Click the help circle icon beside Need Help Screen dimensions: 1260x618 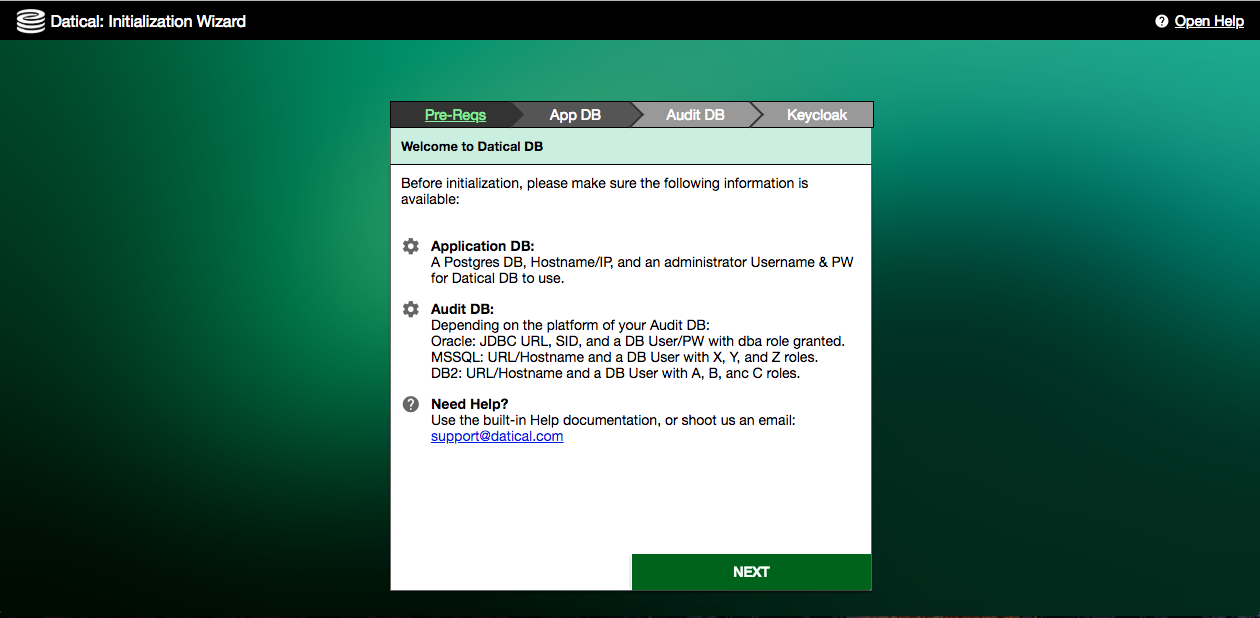click(x=410, y=404)
